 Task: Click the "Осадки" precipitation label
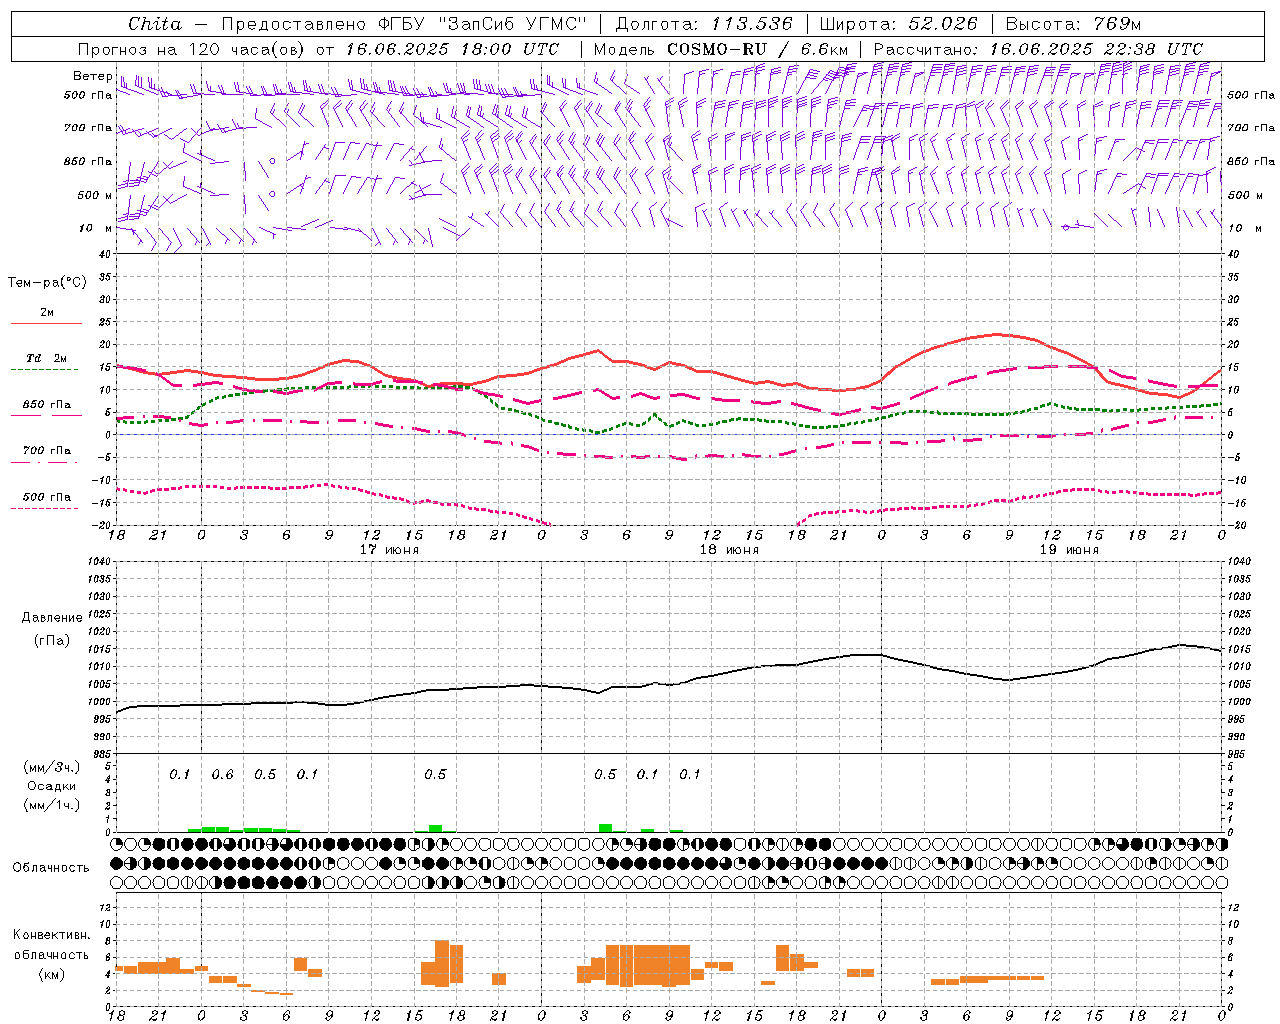52,786
